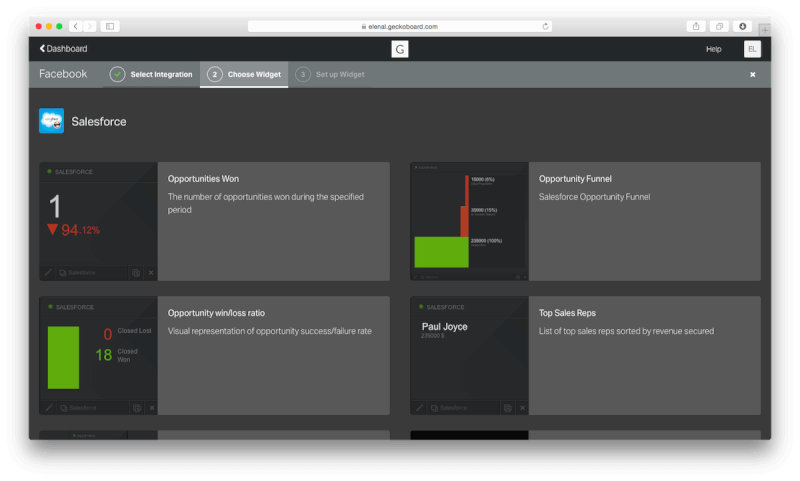Go back to Dashboard
The height and width of the screenshot is (481, 800).
[x=63, y=49]
